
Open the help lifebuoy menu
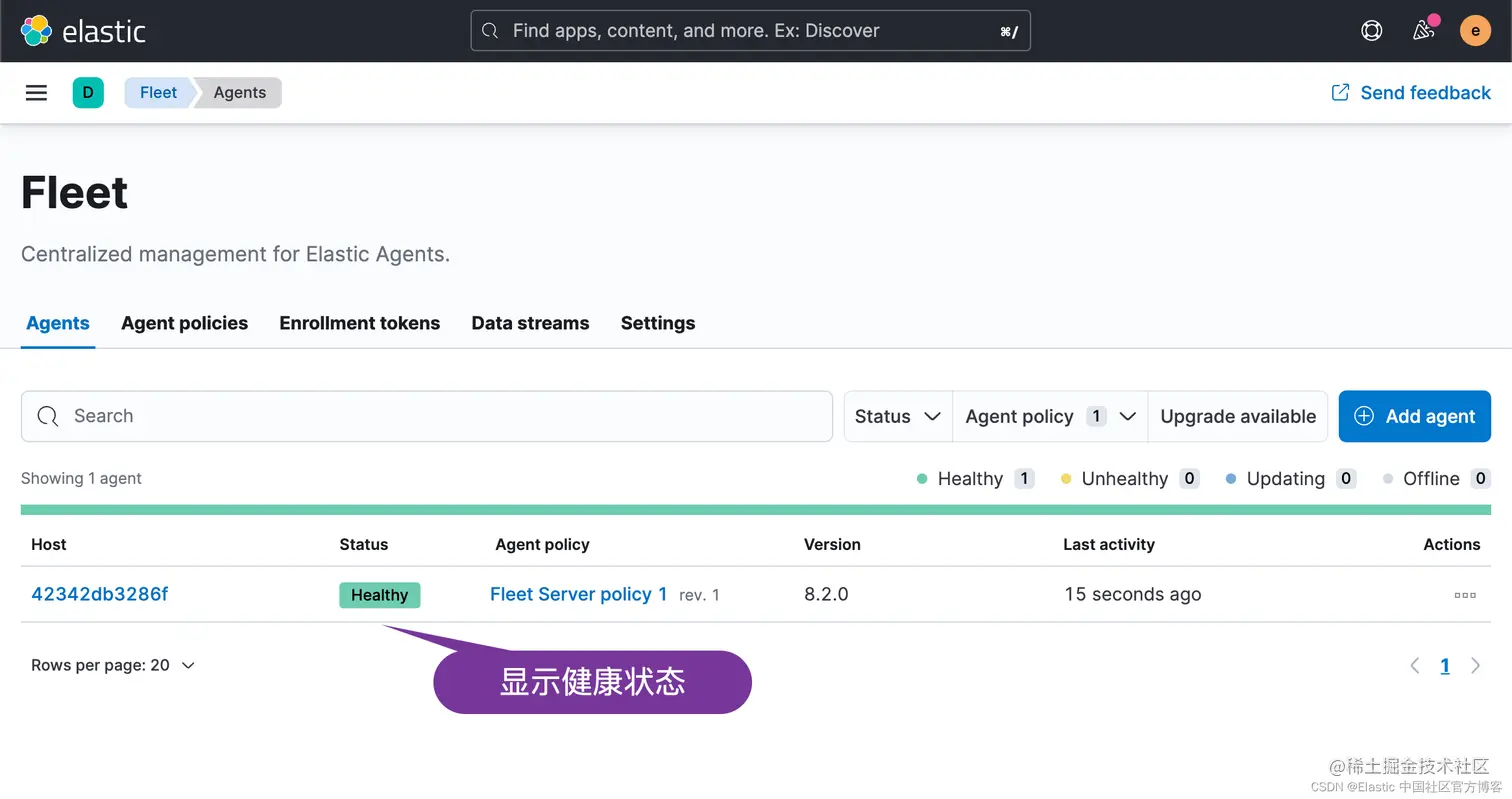[x=1371, y=31]
